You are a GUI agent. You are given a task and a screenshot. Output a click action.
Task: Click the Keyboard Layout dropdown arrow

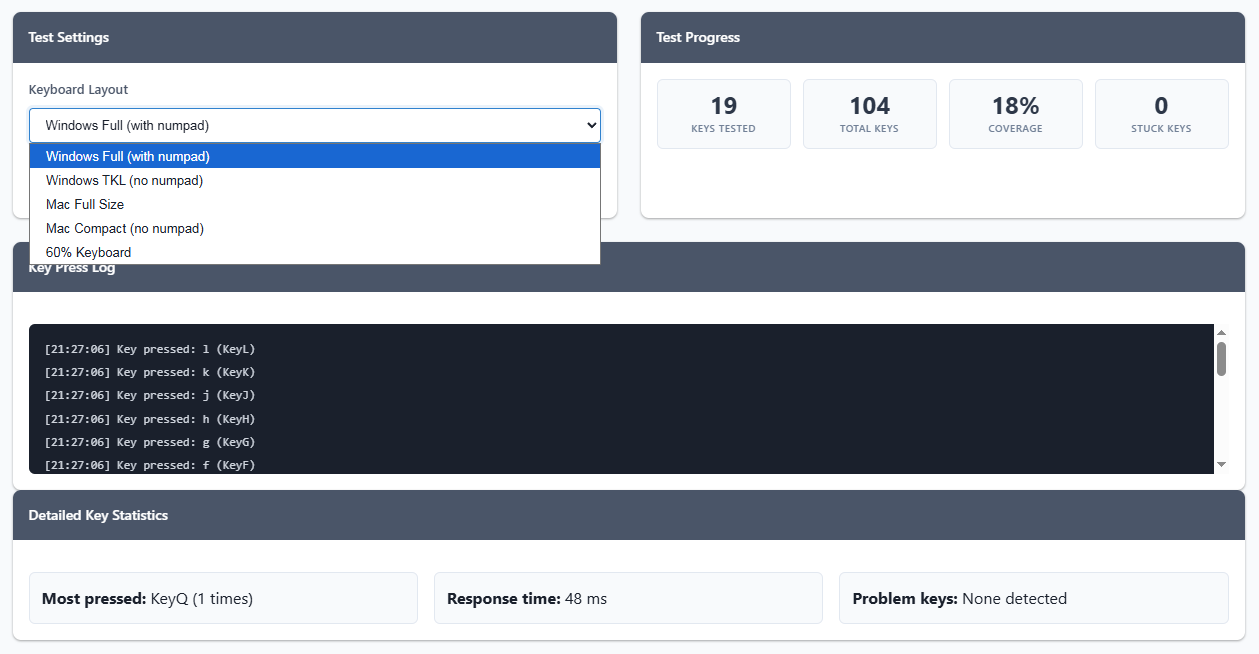coord(590,125)
